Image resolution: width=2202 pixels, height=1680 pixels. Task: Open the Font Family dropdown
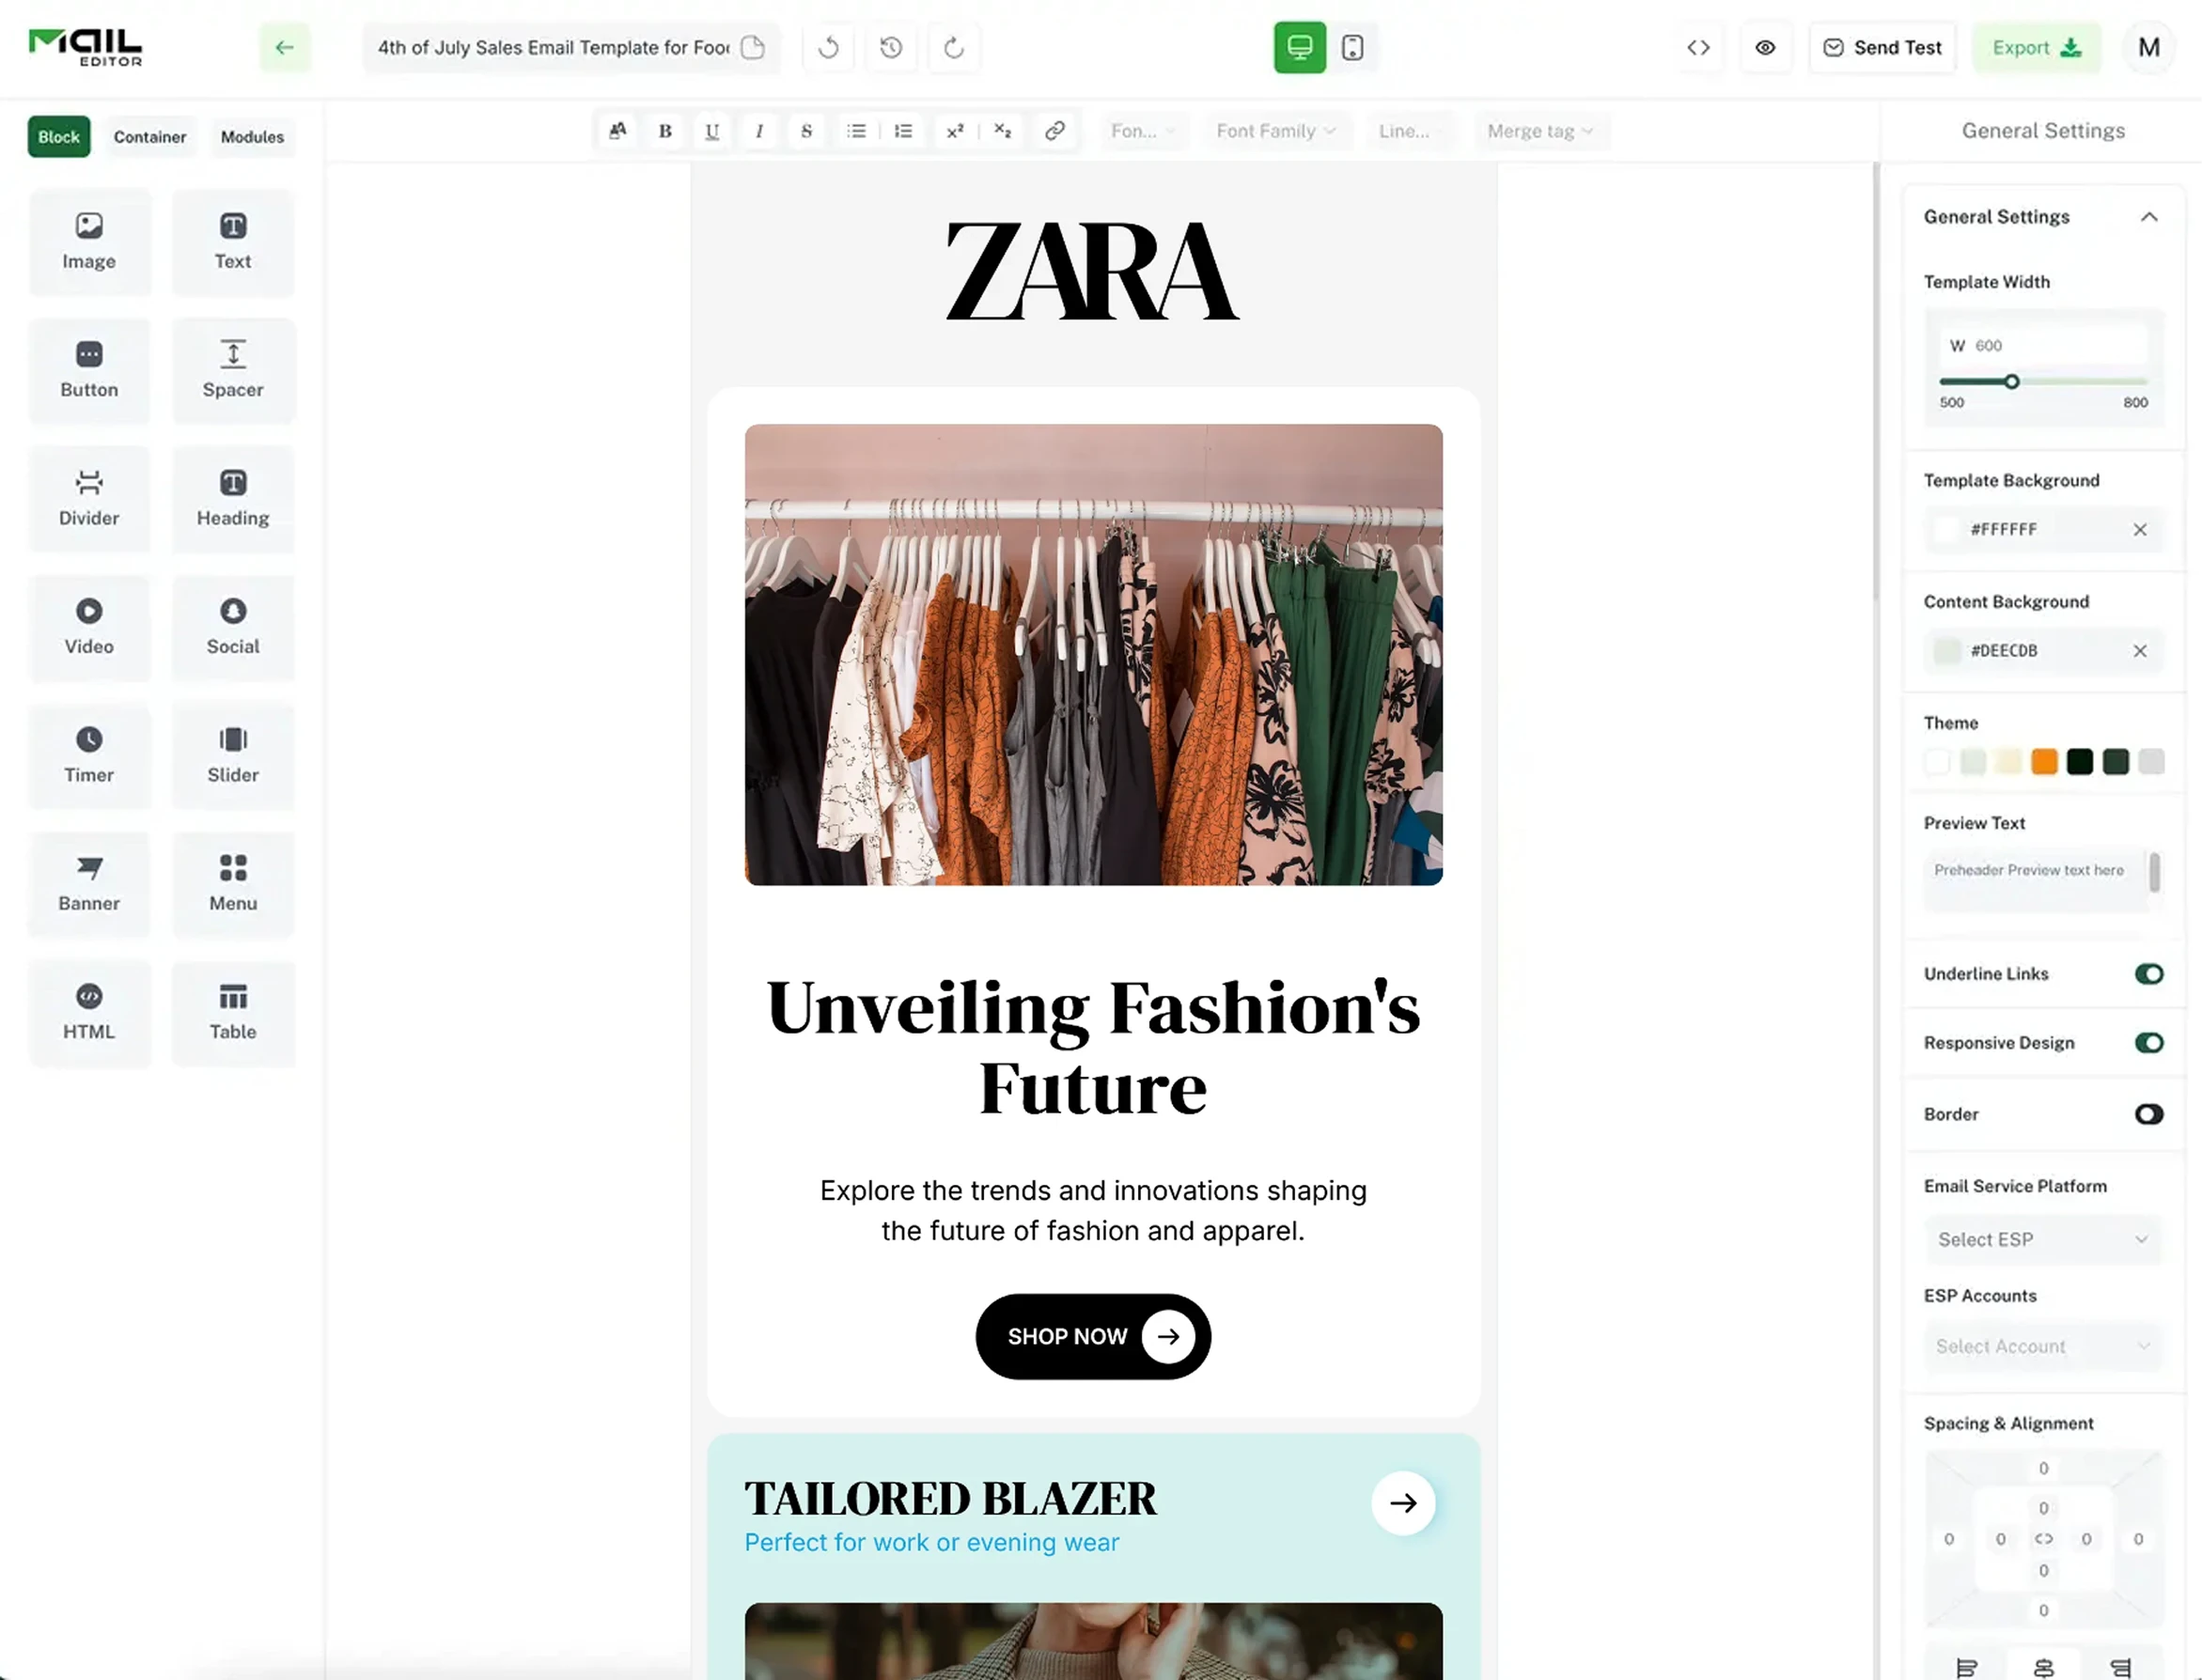point(1276,131)
